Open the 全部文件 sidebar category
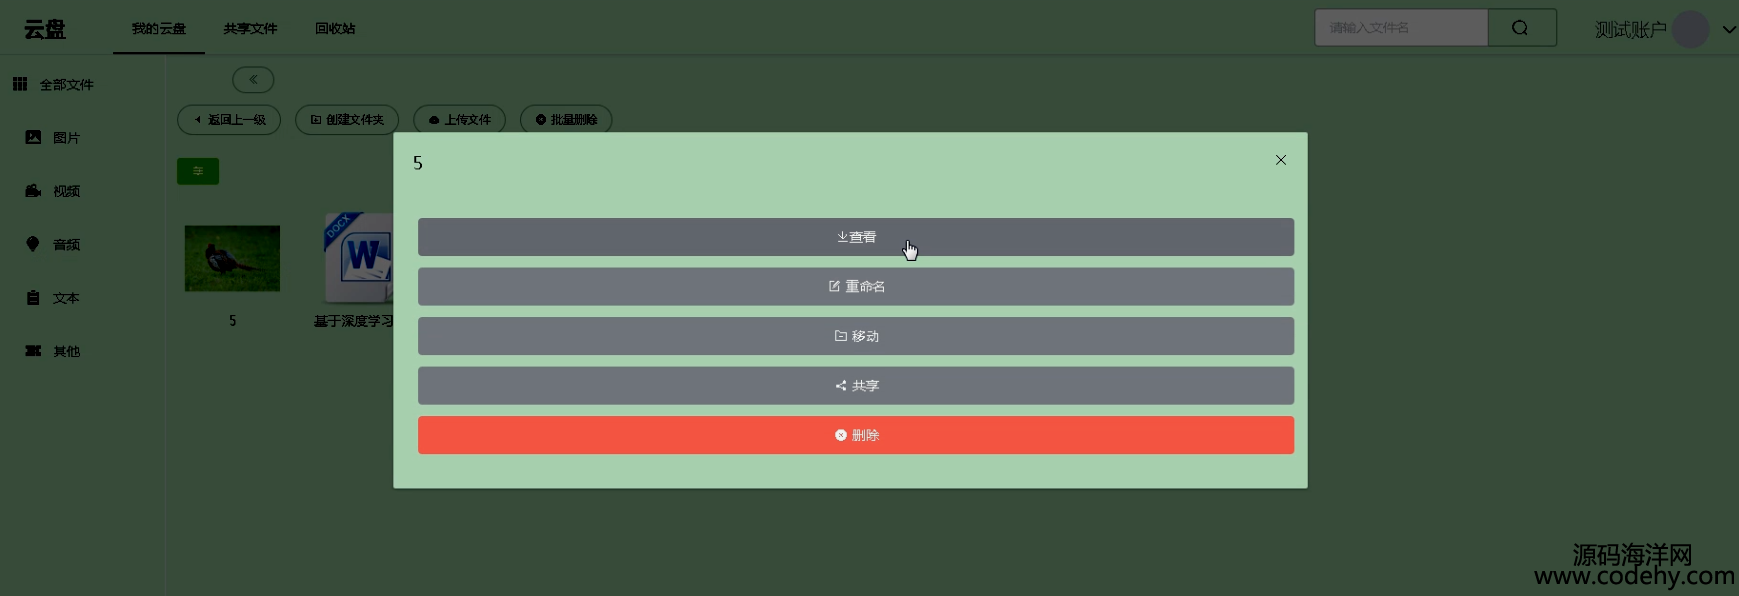The image size is (1739, 596). 54,85
